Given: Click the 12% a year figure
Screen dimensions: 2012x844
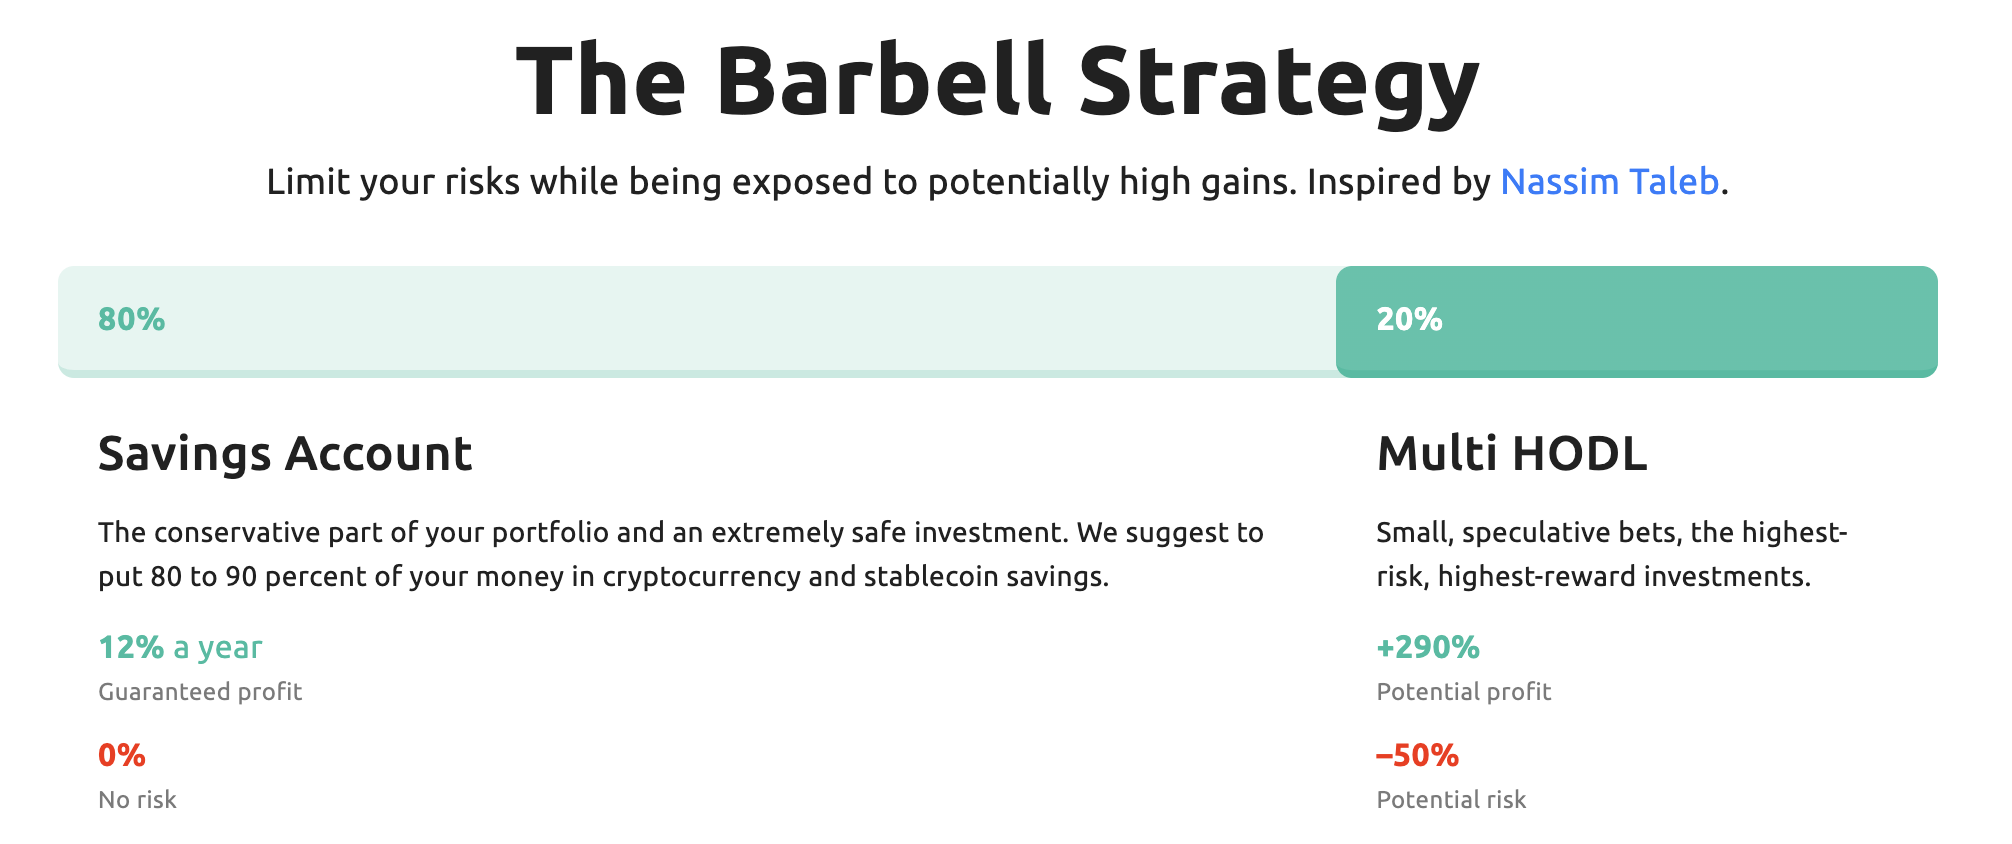Looking at the screenshot, I should click(180, 647).
